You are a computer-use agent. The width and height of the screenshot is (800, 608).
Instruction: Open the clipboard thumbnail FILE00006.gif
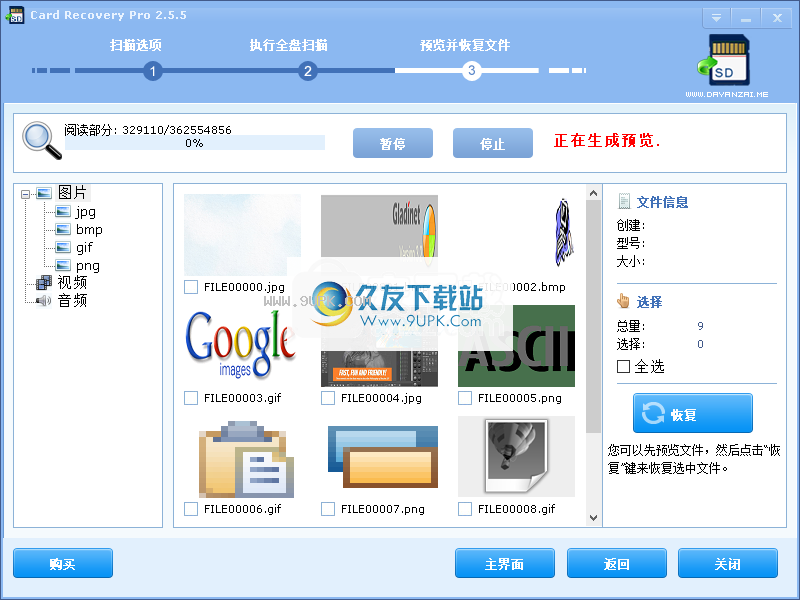246,459
